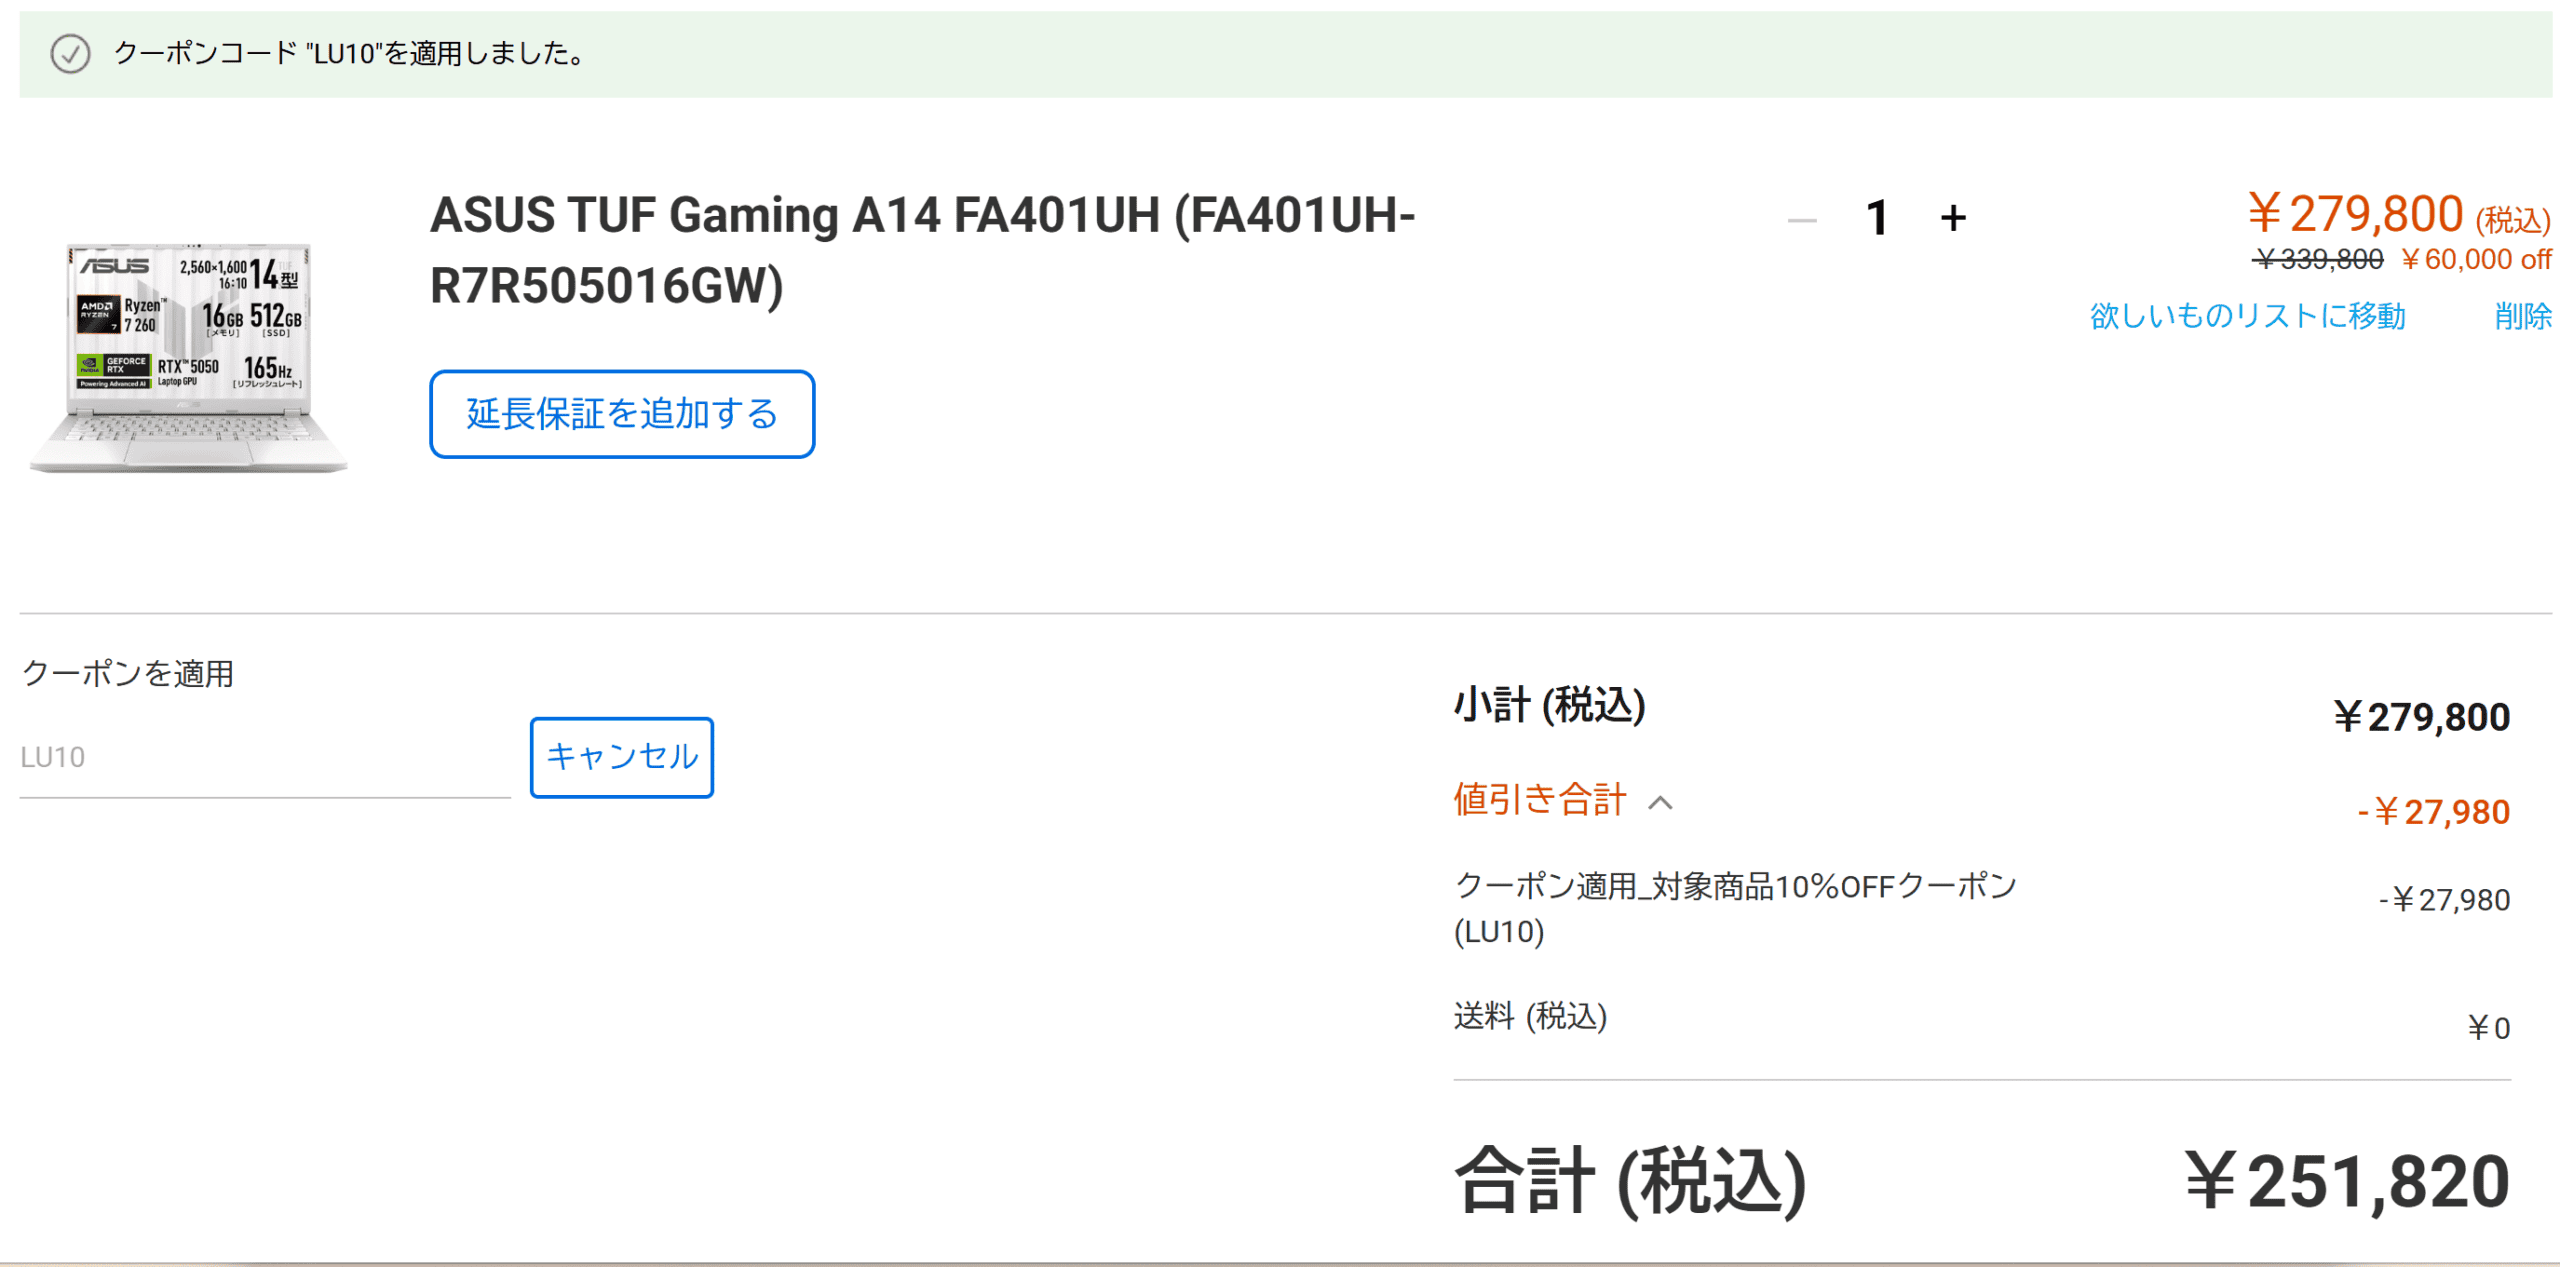Click the orange -￥27,980 discount total
Viewport: 2560px width, 1267px height.
tap(2433, 811)
